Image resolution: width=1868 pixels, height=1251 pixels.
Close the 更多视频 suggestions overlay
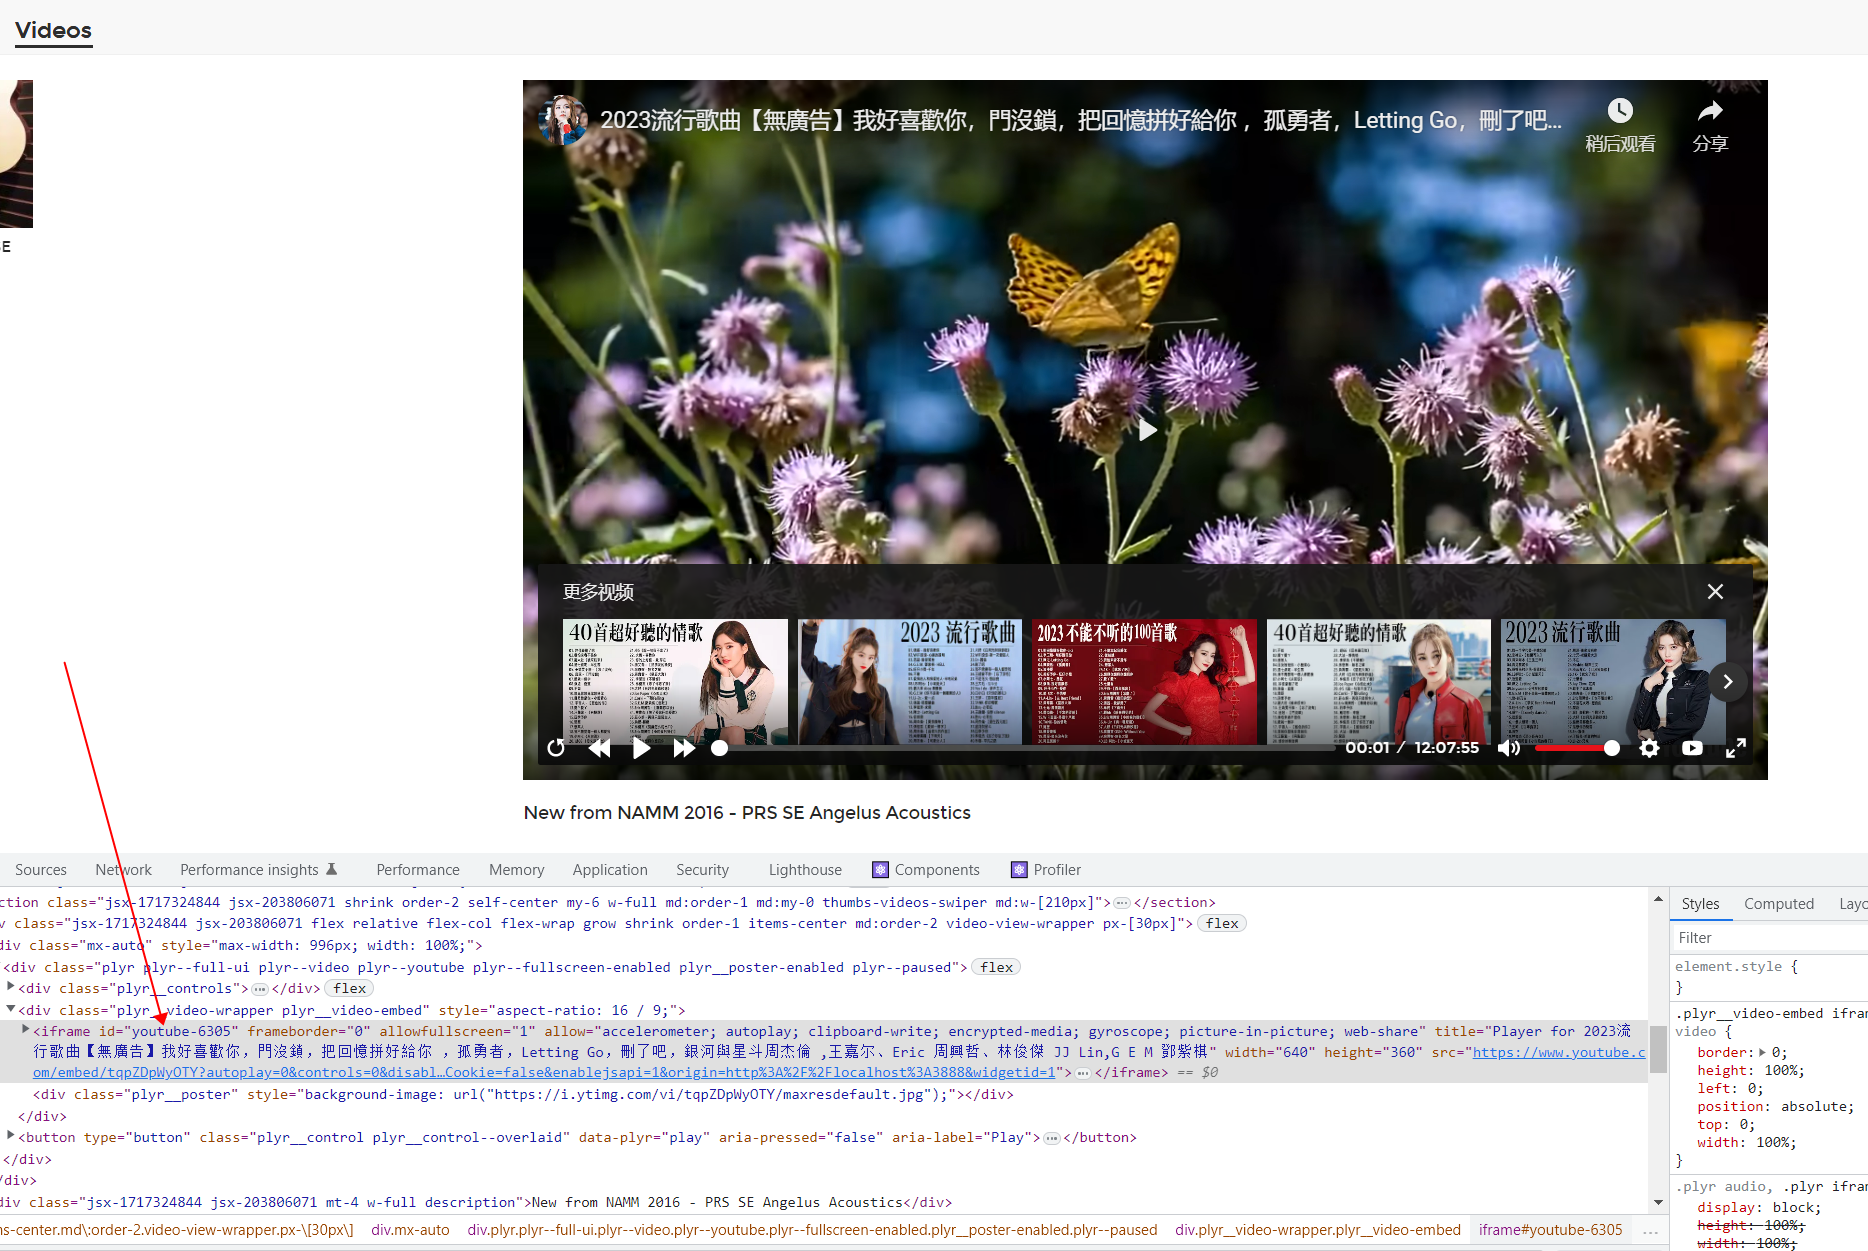[x=1715, y=591]
